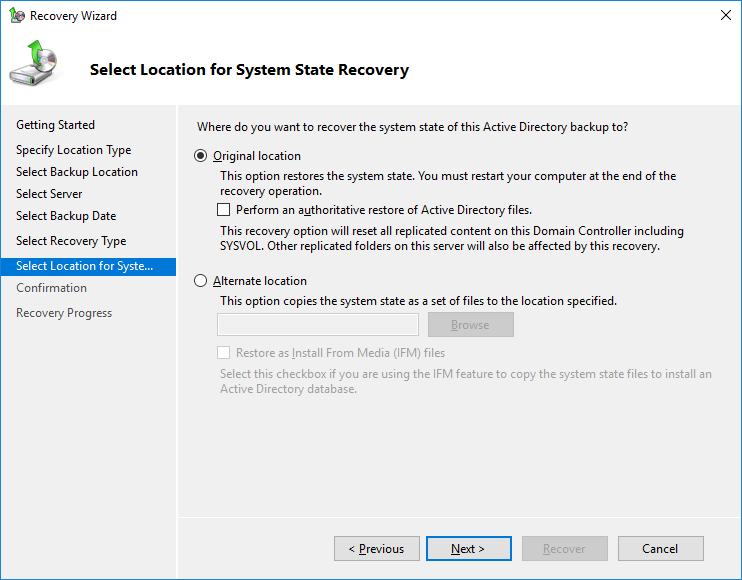Open the Specify Location Type step
Screen dimensions: 742x580
[x=74, y=150]
